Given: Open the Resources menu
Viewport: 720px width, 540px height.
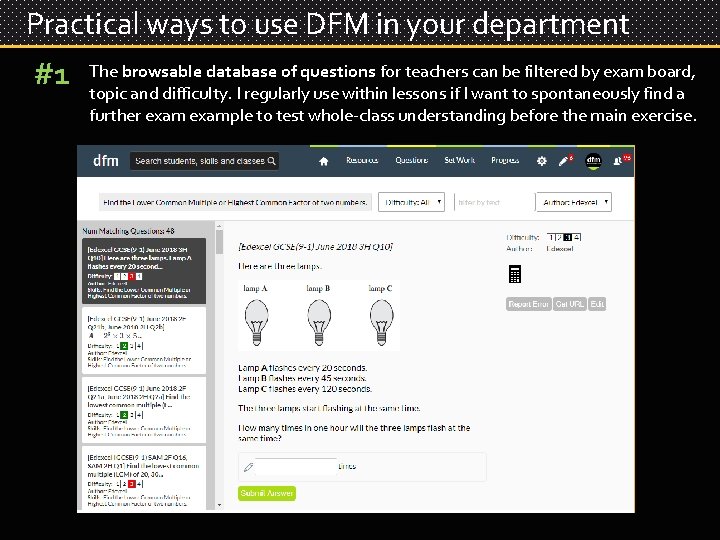Looking at the screenshot, I should [x=362, y=160].
